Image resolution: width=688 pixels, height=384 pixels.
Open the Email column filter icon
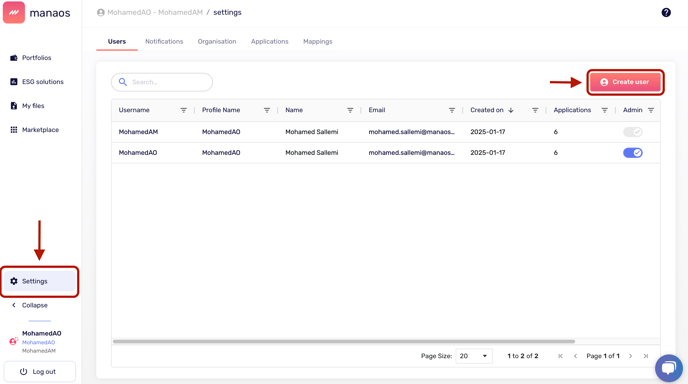click(x=452, y=110)
